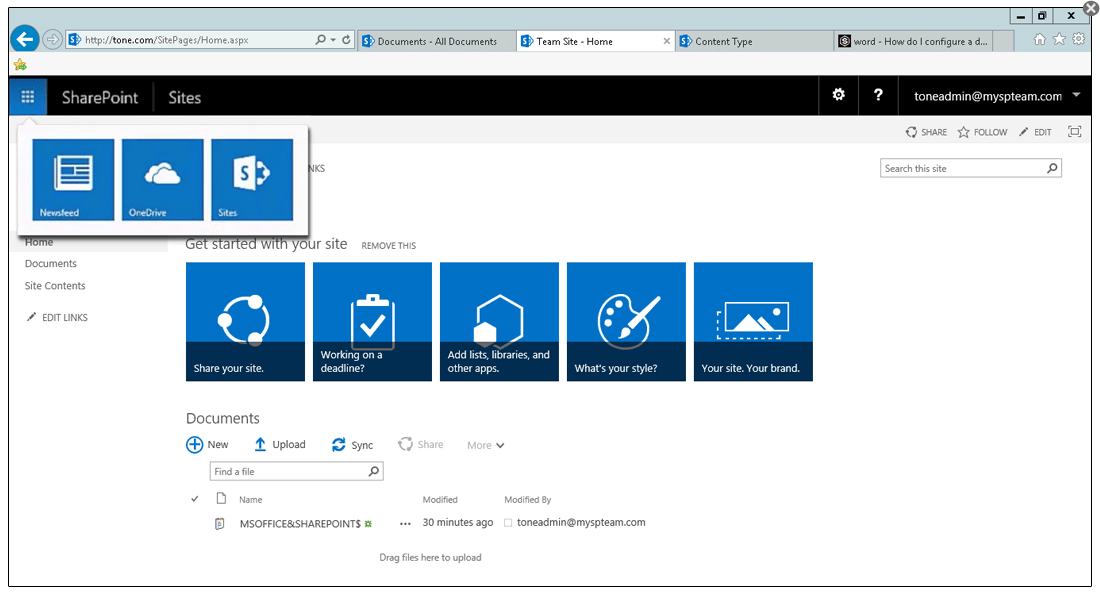The height and width of the screenshot is (595, 1100).
Task: Open the address bar dropdown arrow
Action: point(333,40)
